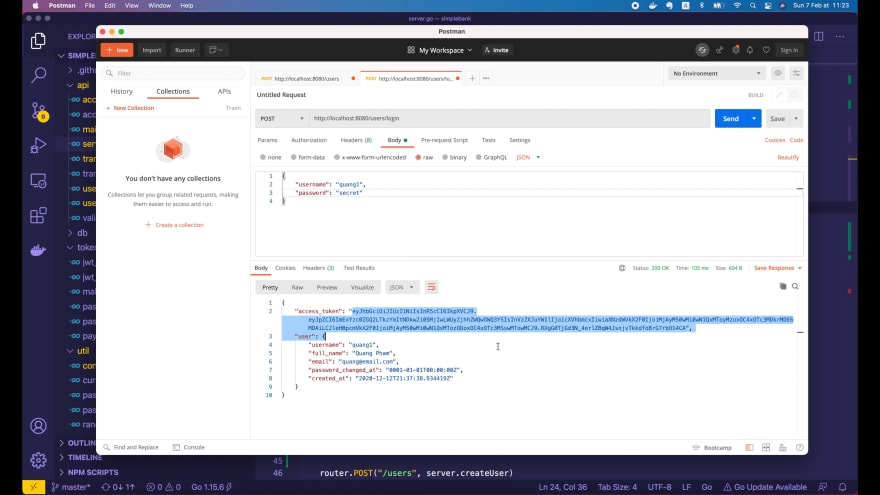Open the Window menu in macOS menu bar
The height and width of the screenshot is (495, 880).
tap(159, 6)
